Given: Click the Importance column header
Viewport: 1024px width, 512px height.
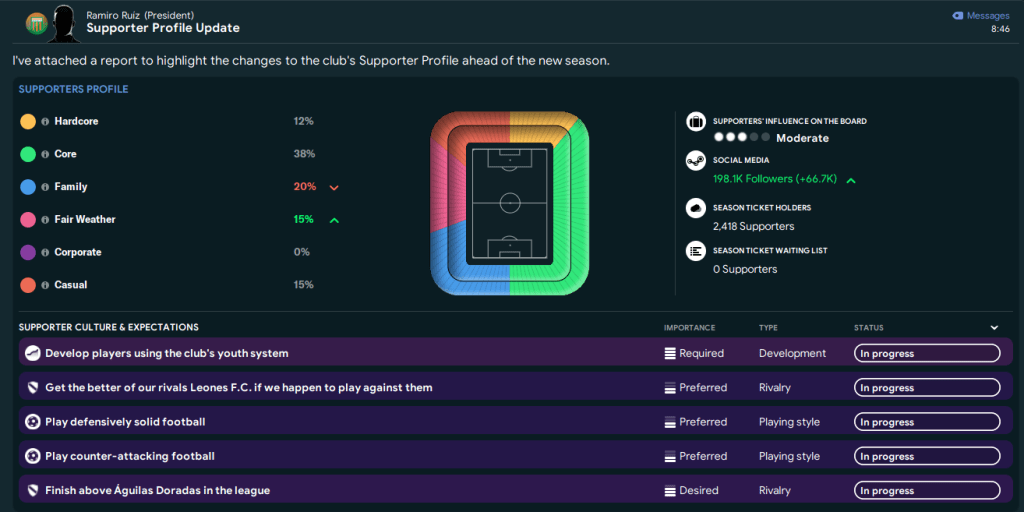Looking at the screenshot, I should pyautogui.click(x=689, y=327).
